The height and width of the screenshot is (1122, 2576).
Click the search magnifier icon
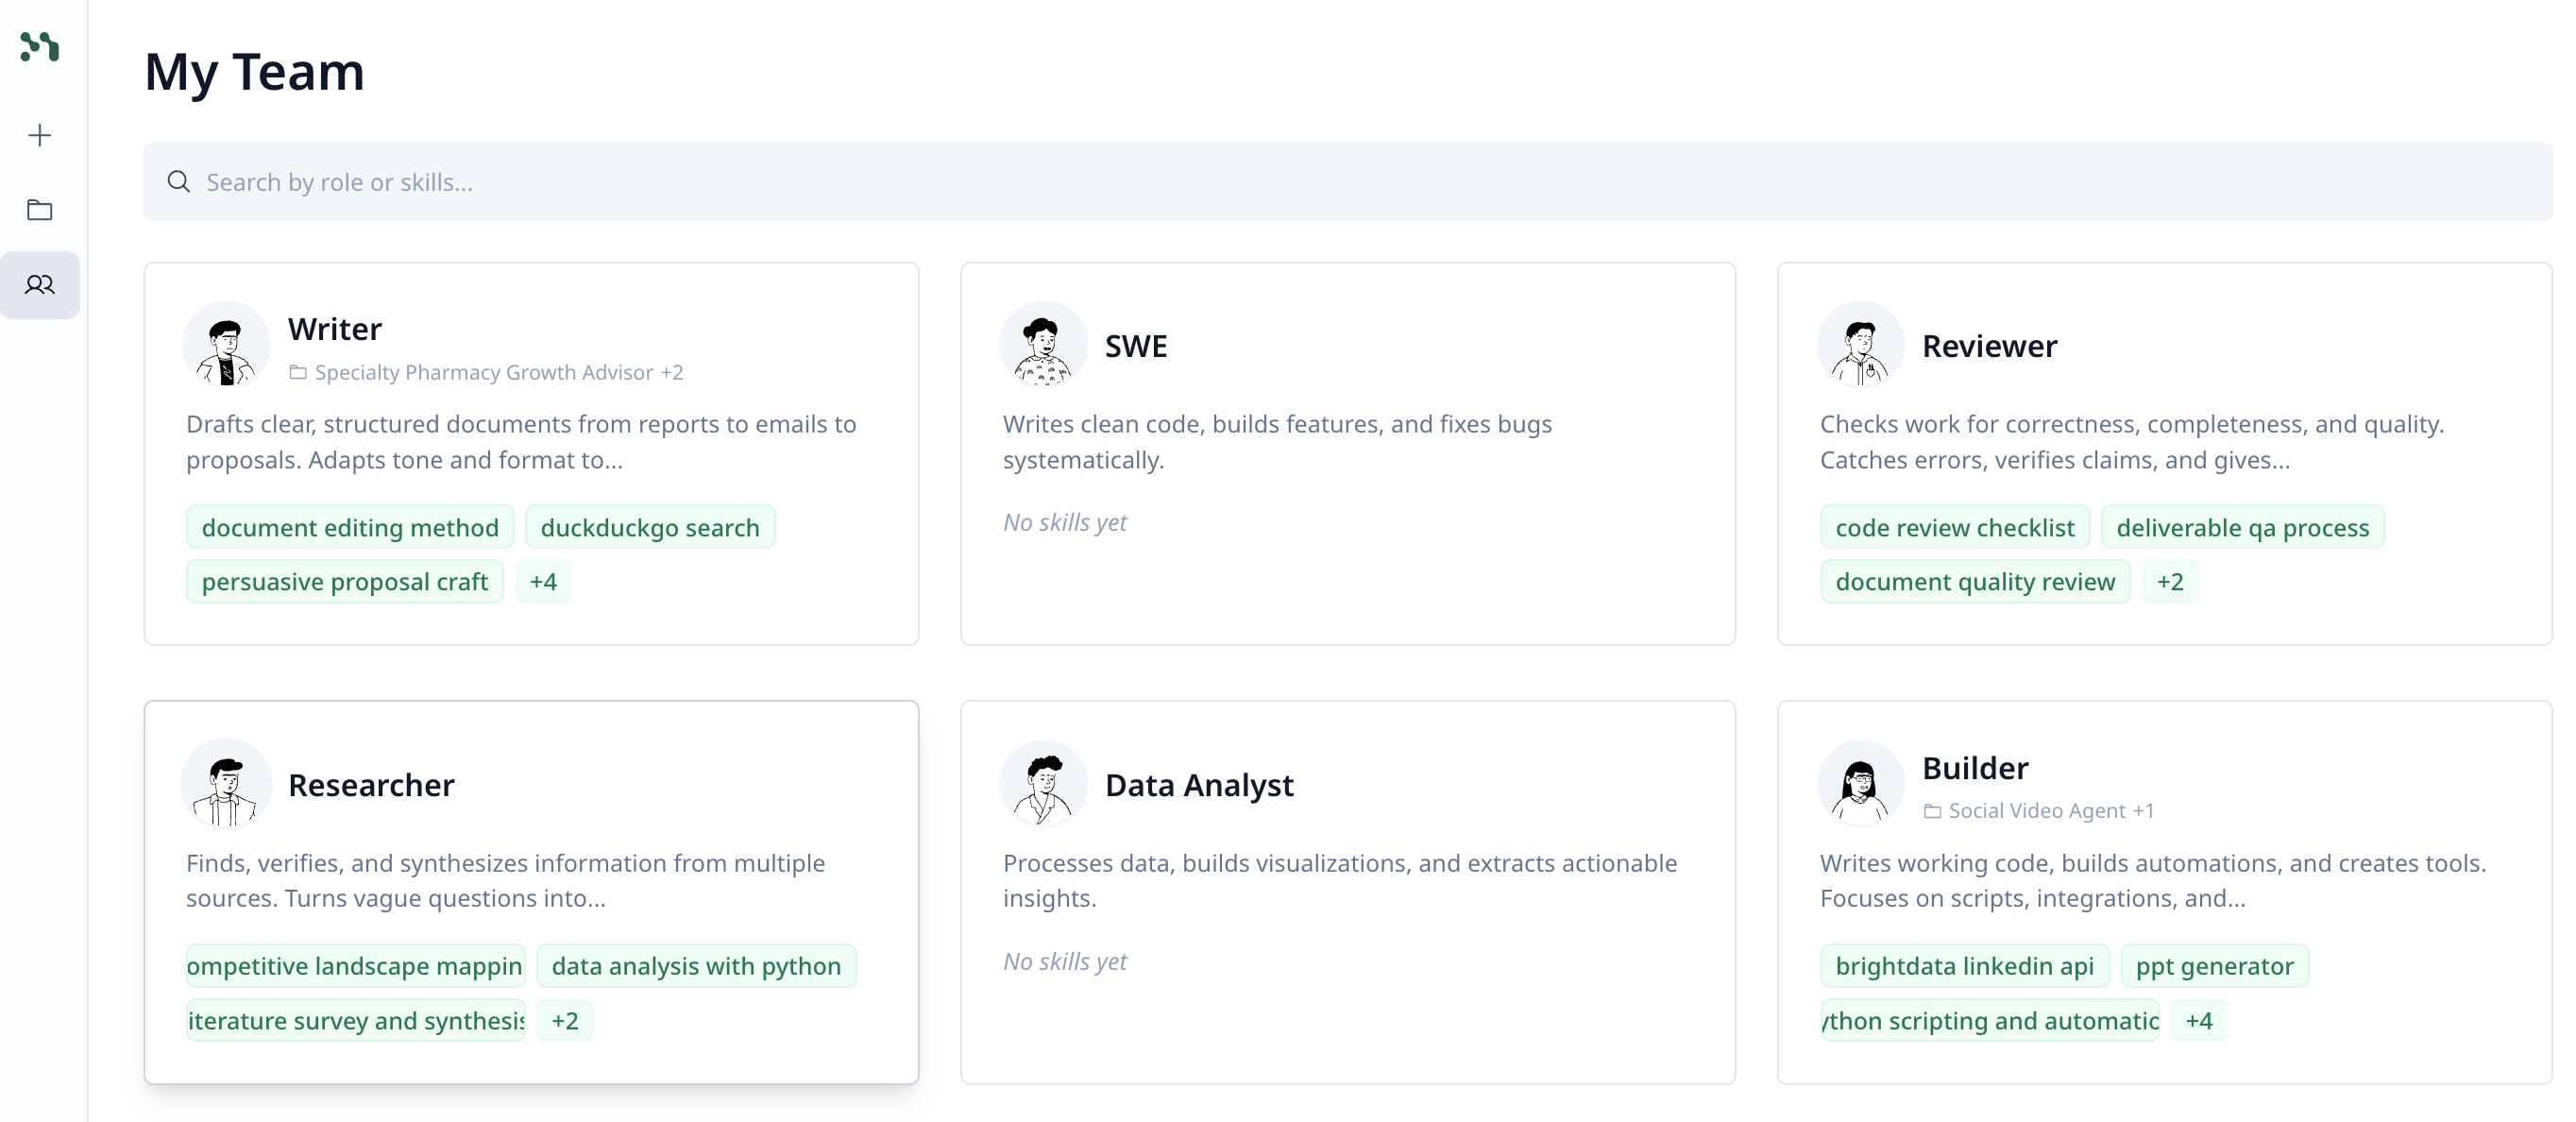179,181
